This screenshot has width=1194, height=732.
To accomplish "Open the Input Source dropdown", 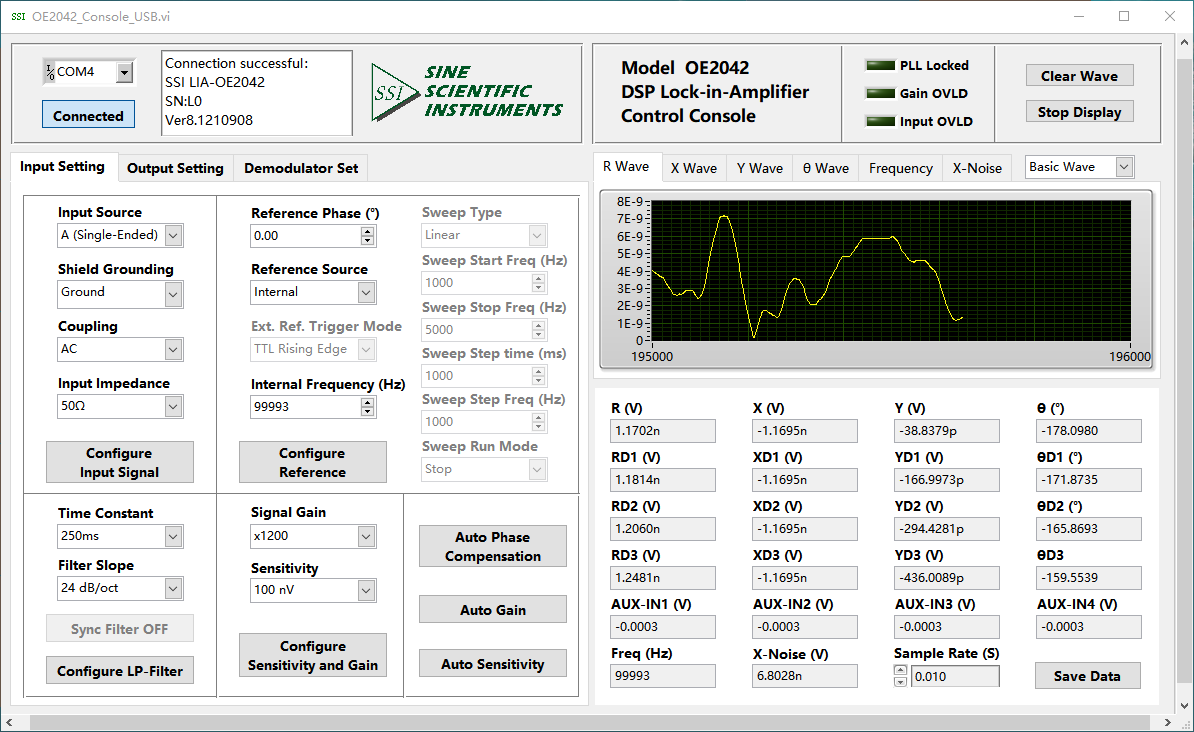I will click(173, 235).
